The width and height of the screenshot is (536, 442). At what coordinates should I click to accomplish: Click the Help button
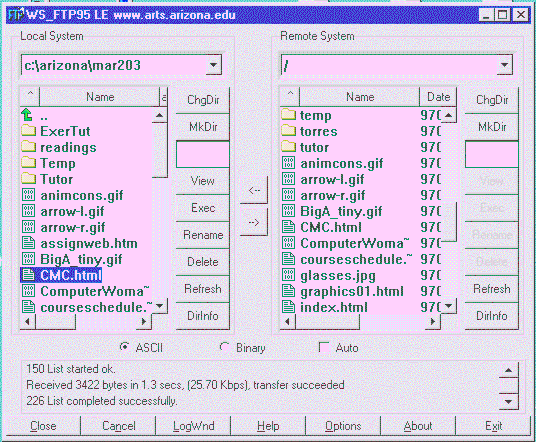point(268,426)
